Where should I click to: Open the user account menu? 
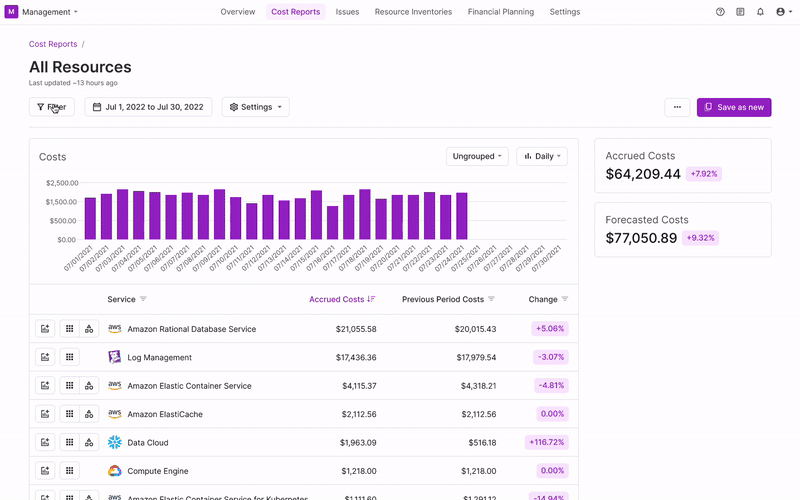(785, 12)
